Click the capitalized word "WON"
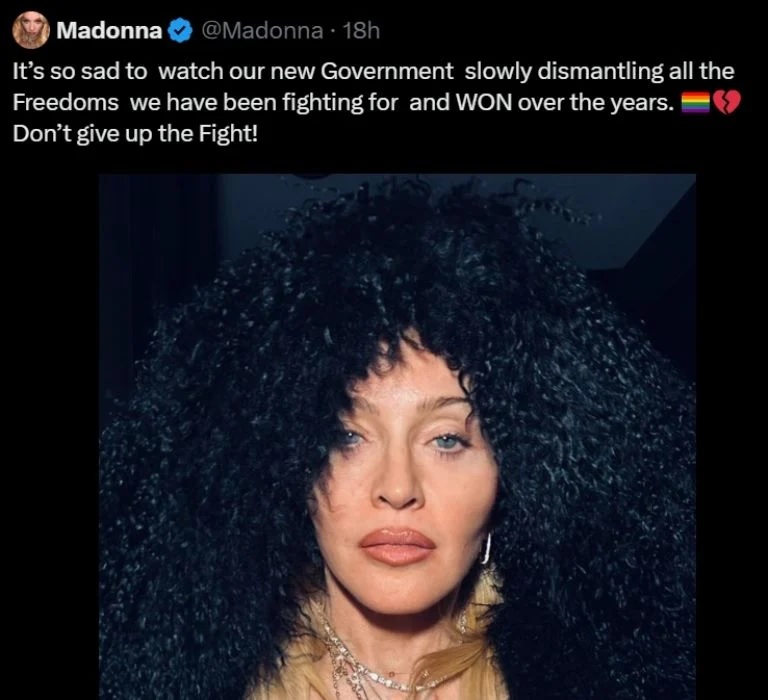The image size is (768, 700). pos(483,102)
